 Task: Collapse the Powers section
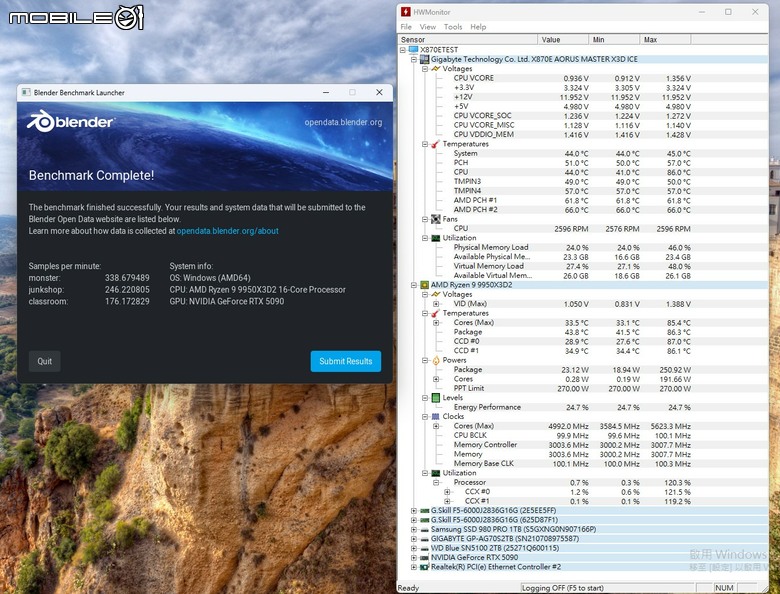pyautogui.click(x=425, y=360)
